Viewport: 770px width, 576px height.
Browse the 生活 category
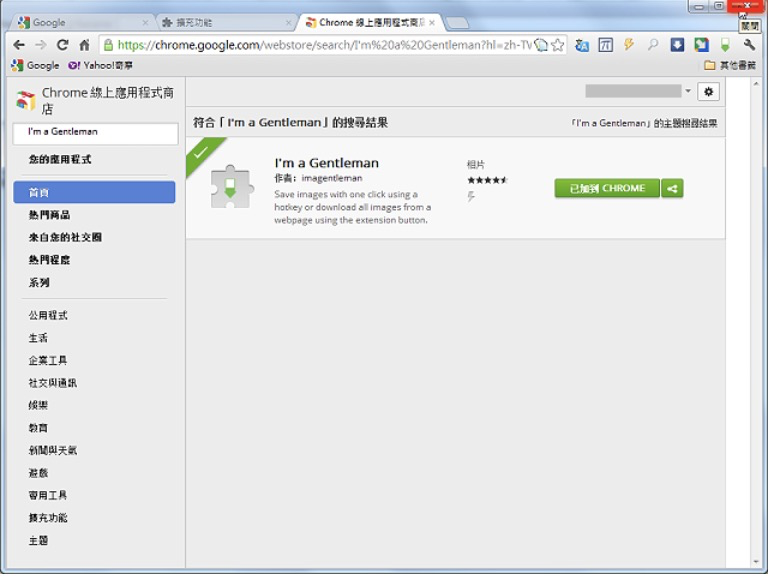pyautogui.click(x=38, y=338)
